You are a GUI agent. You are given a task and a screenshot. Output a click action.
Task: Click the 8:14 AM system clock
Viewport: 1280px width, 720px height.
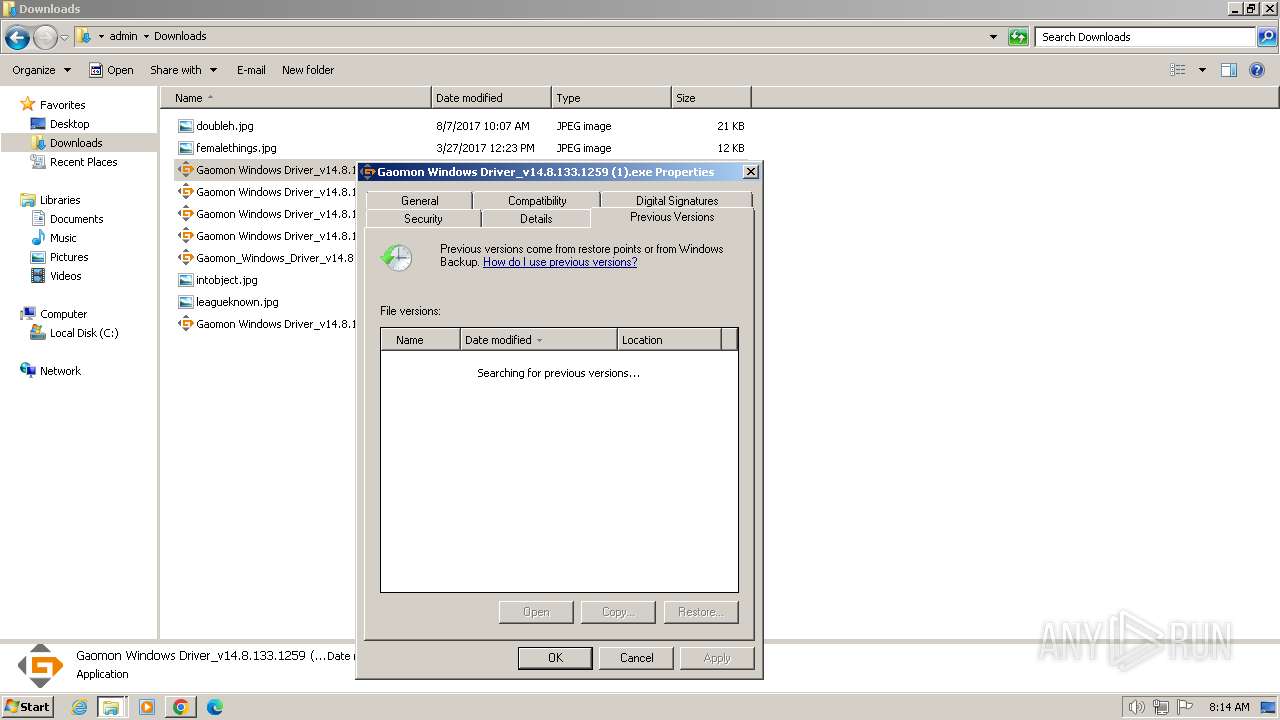(x=1229, y=707)
